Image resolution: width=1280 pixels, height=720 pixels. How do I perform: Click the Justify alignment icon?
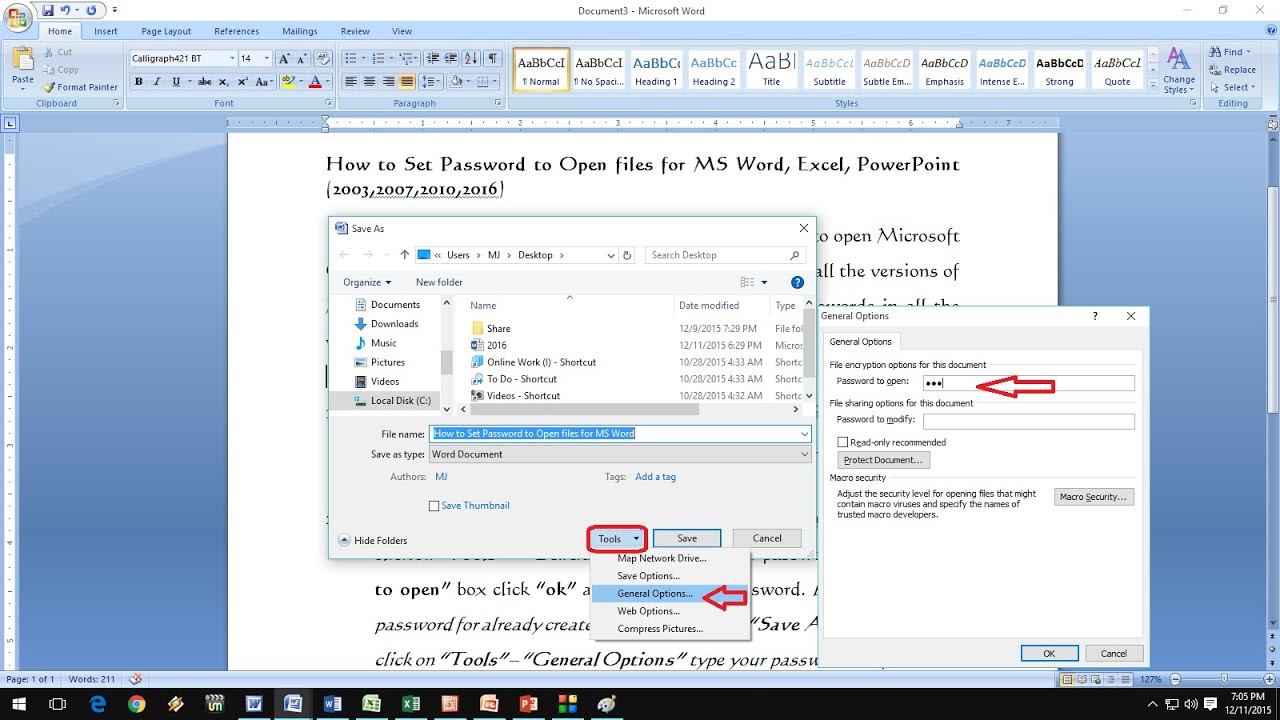point(406,82)
